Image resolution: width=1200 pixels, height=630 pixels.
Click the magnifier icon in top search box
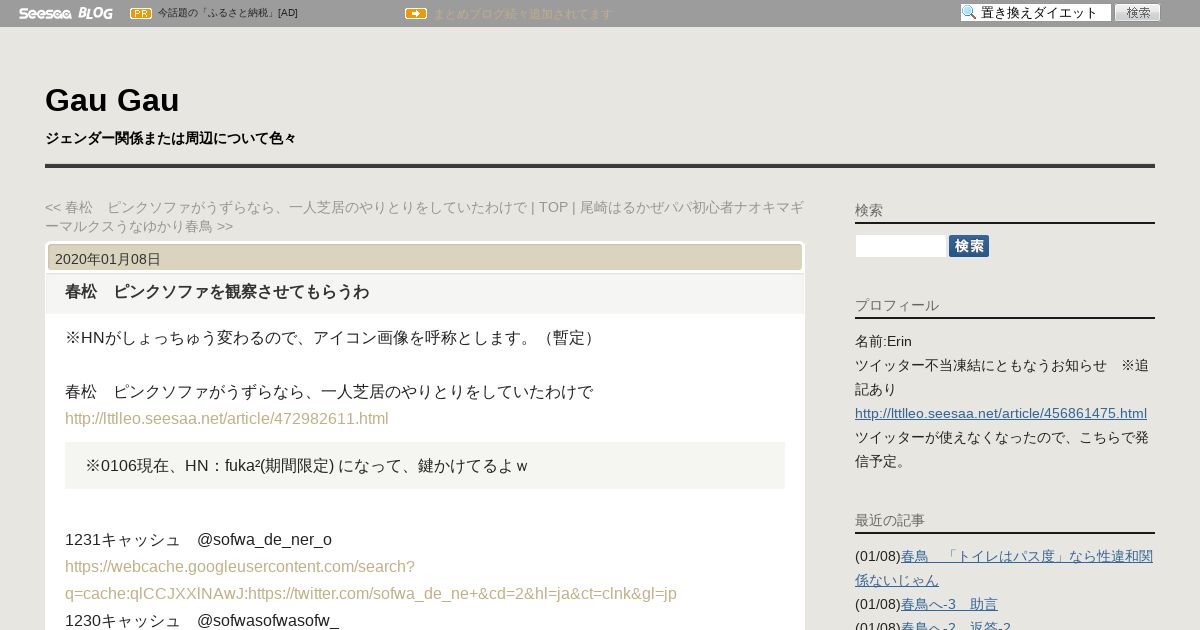point(969,13)
